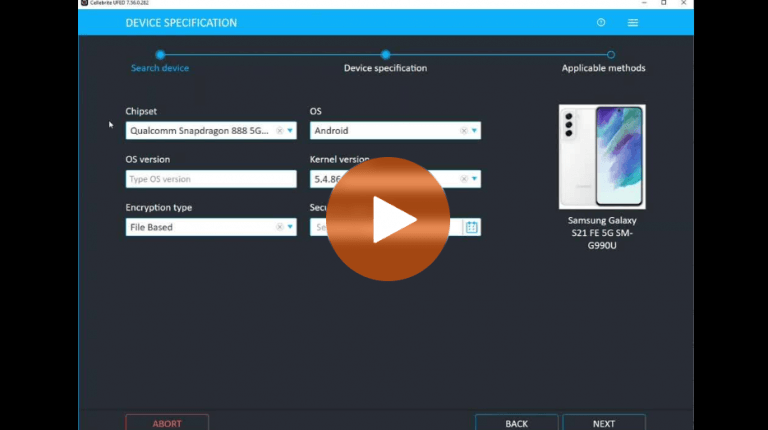
Task: Expand the OS dropdown arrow
Action: [x=474, y=131]
